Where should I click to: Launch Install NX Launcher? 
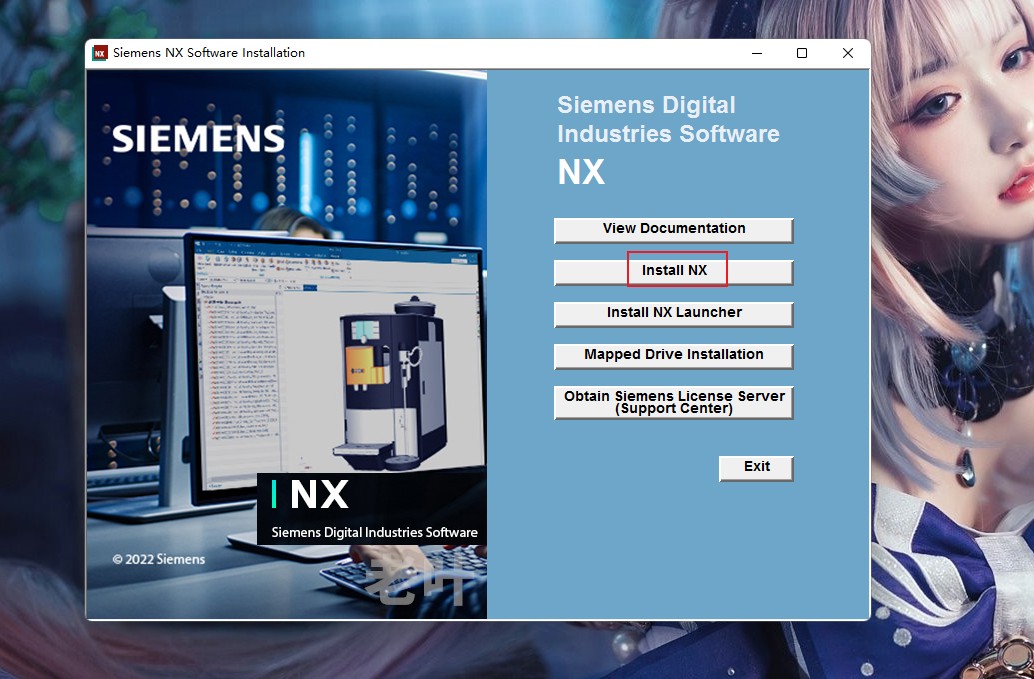pos(673,314)
